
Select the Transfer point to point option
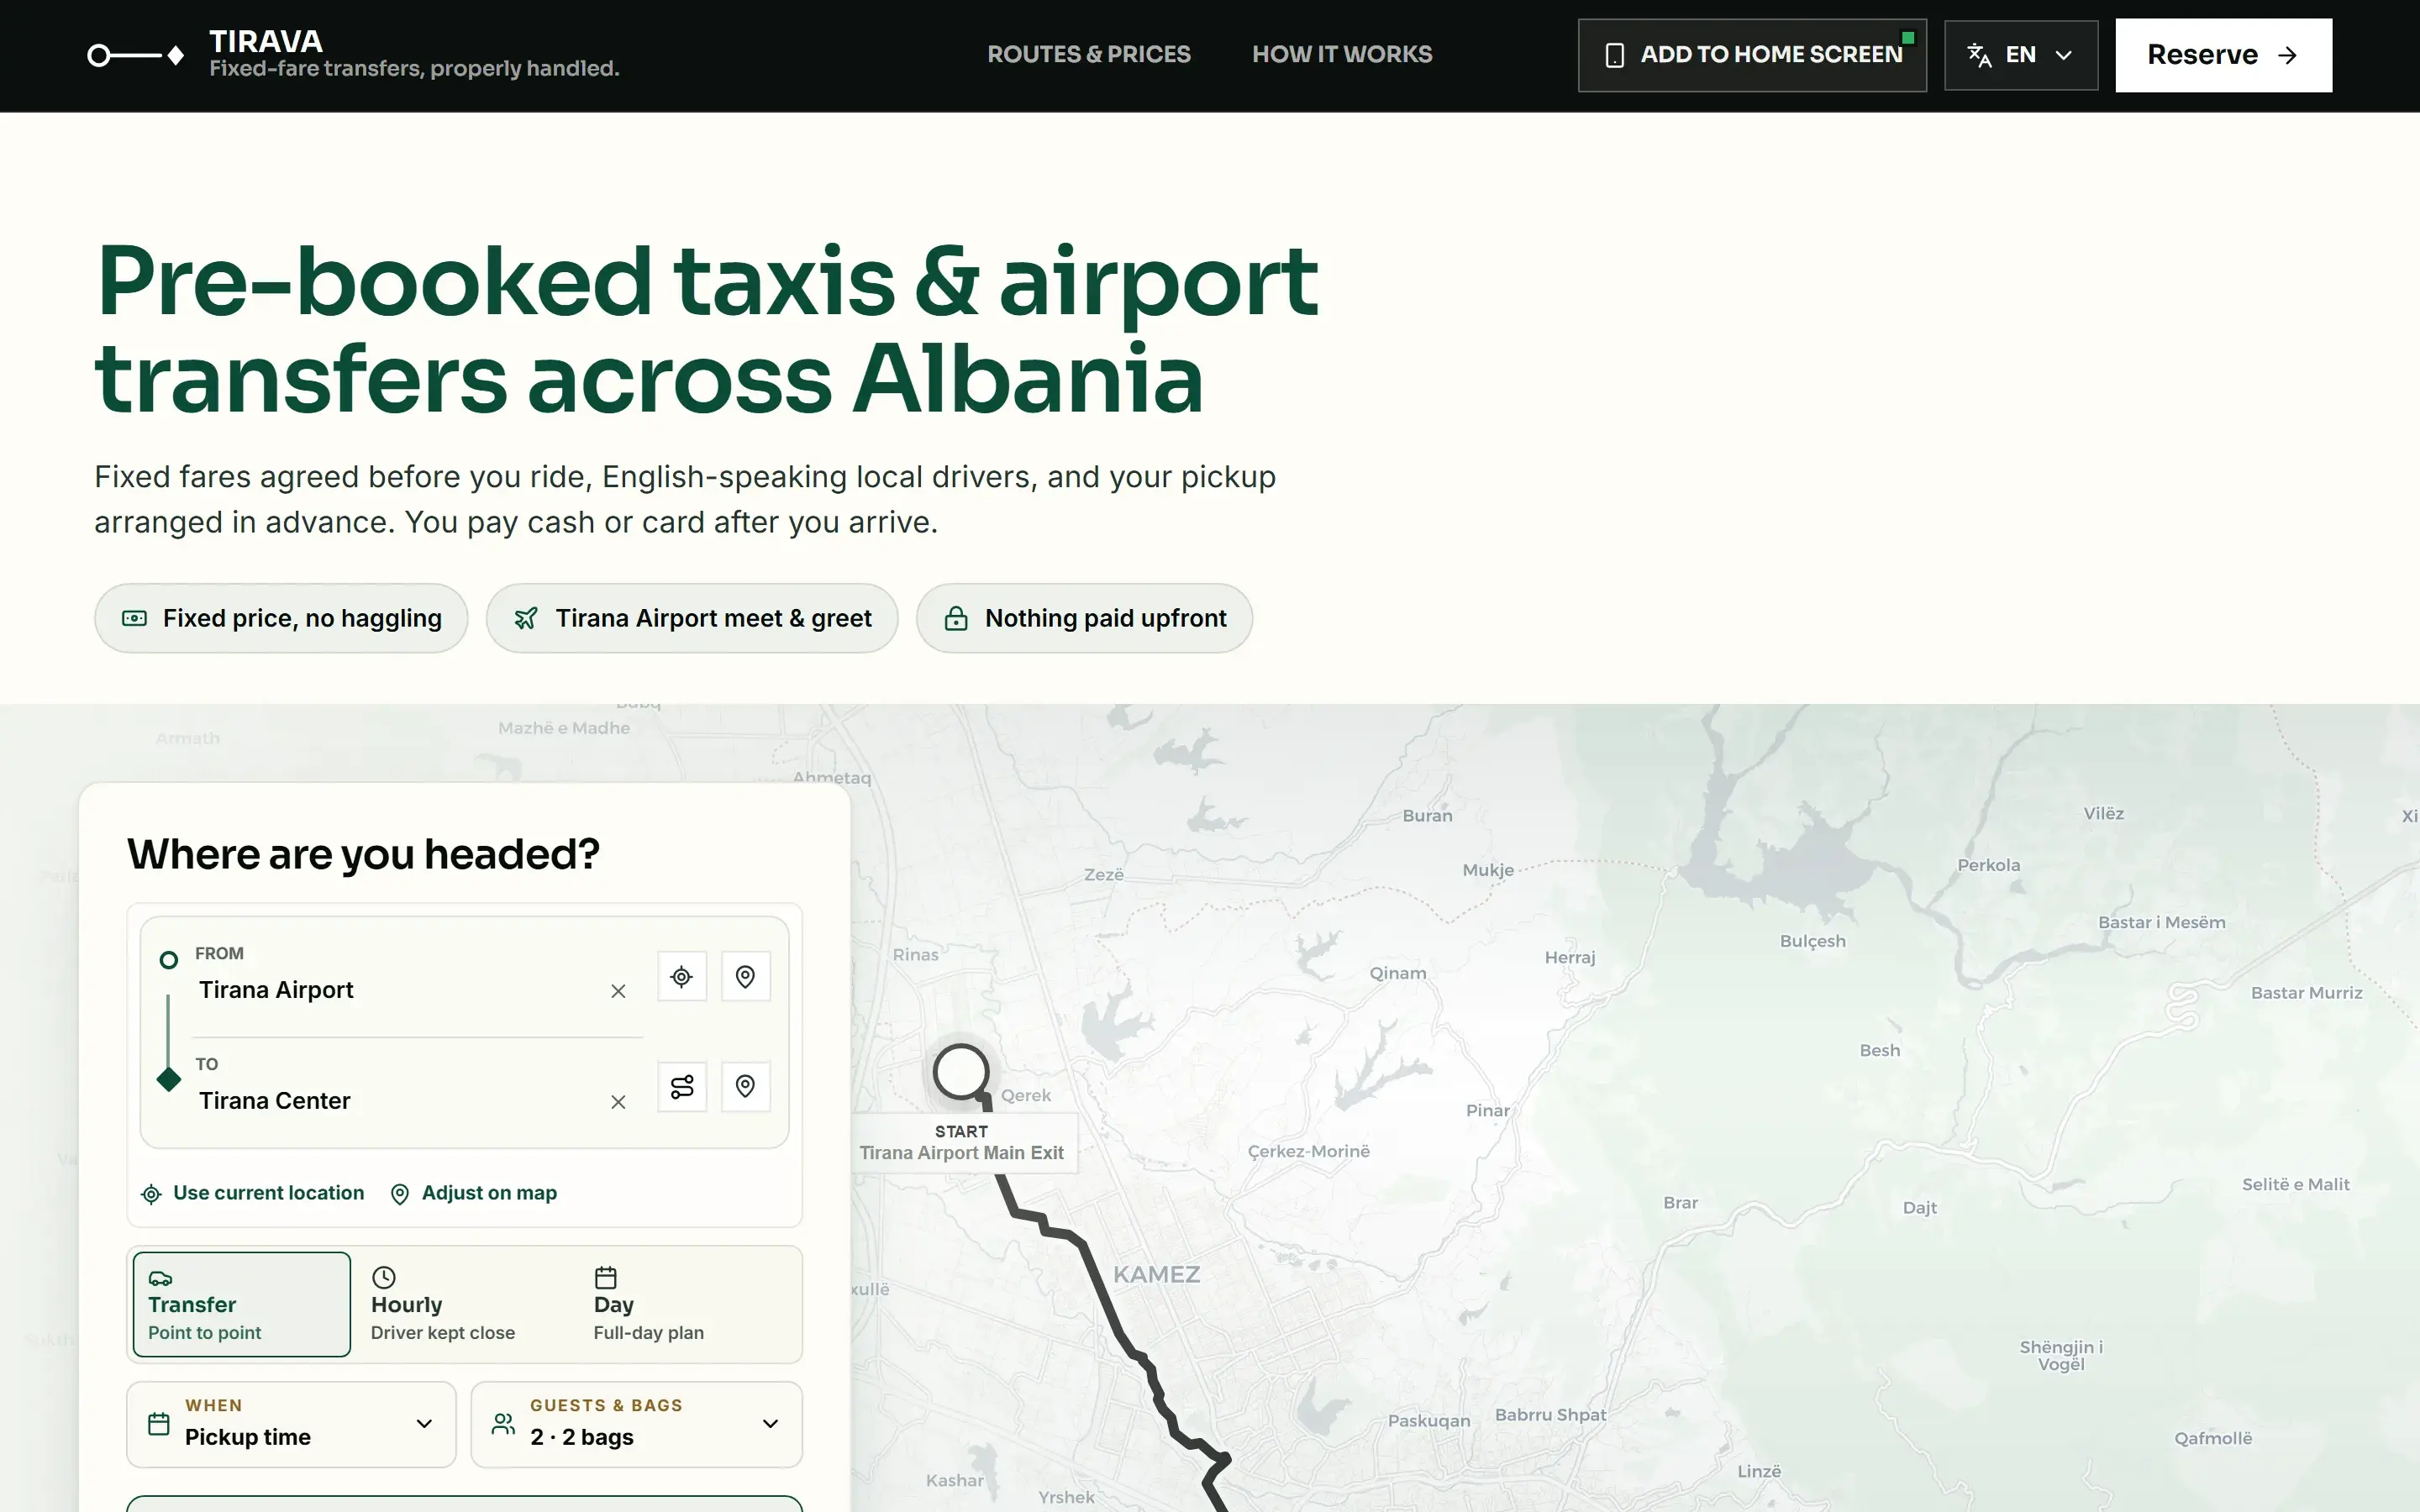[242, 1304]
